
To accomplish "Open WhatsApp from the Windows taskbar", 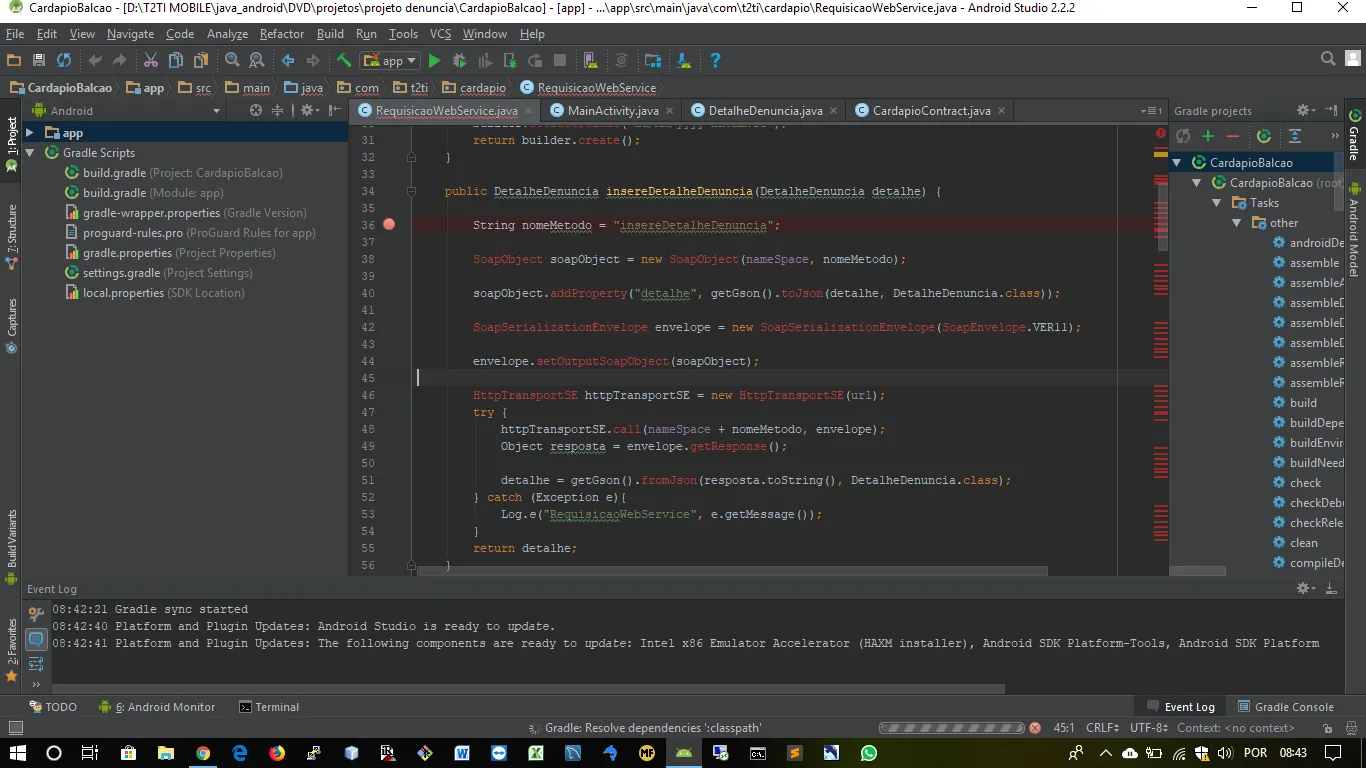I will (x=868, y=753).
